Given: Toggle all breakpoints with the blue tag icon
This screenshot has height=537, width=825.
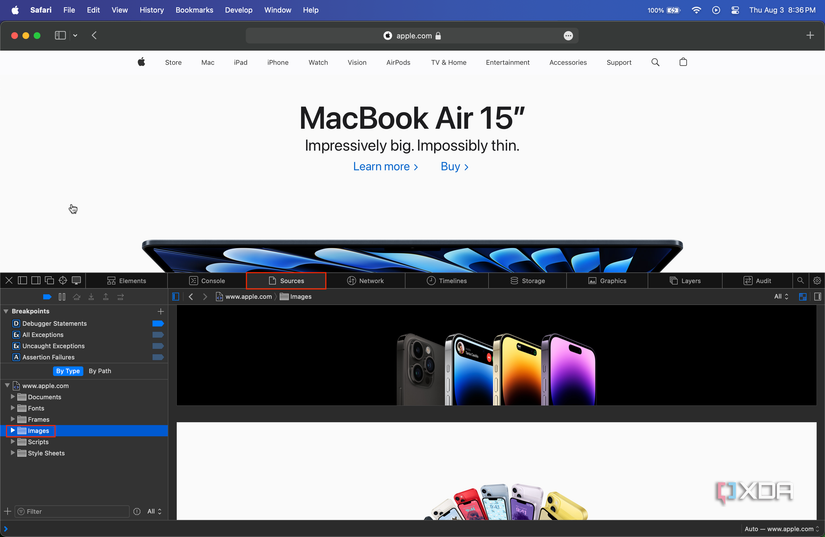Looking at the screenshot, I should point(47,297).
